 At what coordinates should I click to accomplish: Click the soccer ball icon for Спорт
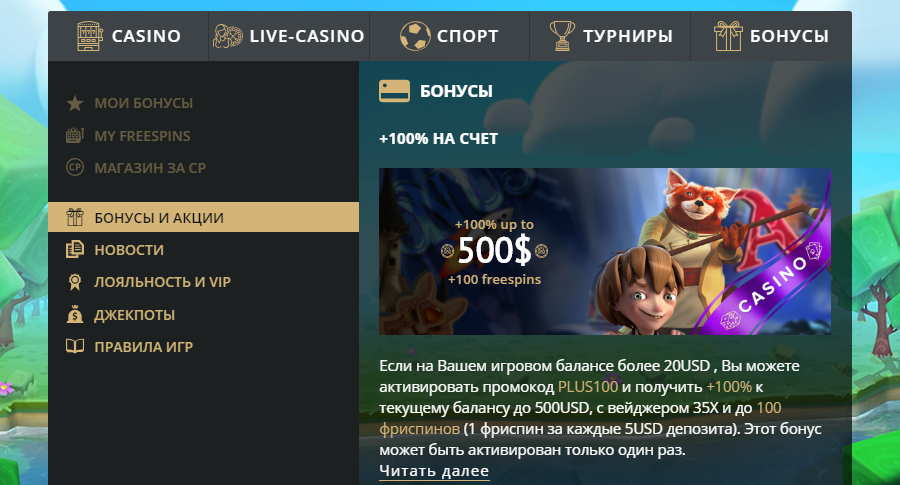click(x=415, y=36)
